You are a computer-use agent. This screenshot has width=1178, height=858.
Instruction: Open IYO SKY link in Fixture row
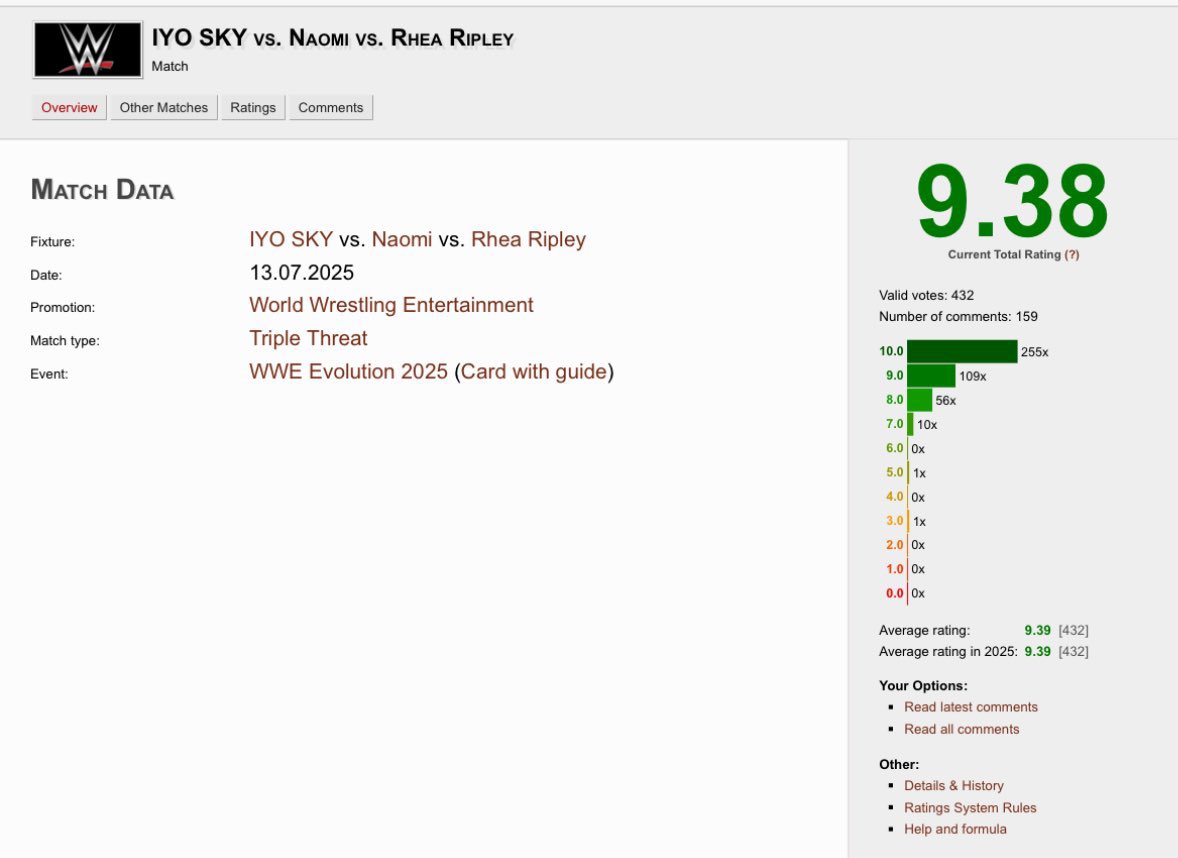click(x=291, y=239)
